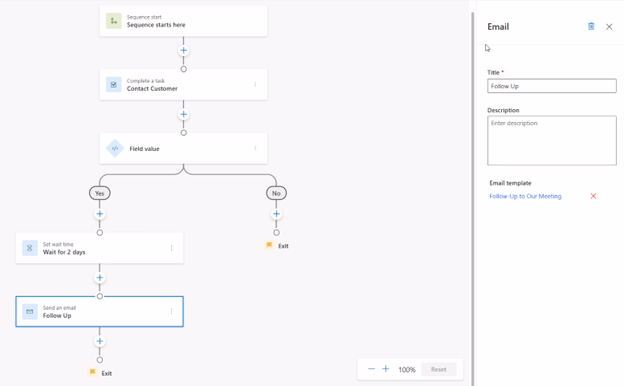Zoom out the canvas with minus
Viewport: 624px width, 386px height.
coord(371,369)
